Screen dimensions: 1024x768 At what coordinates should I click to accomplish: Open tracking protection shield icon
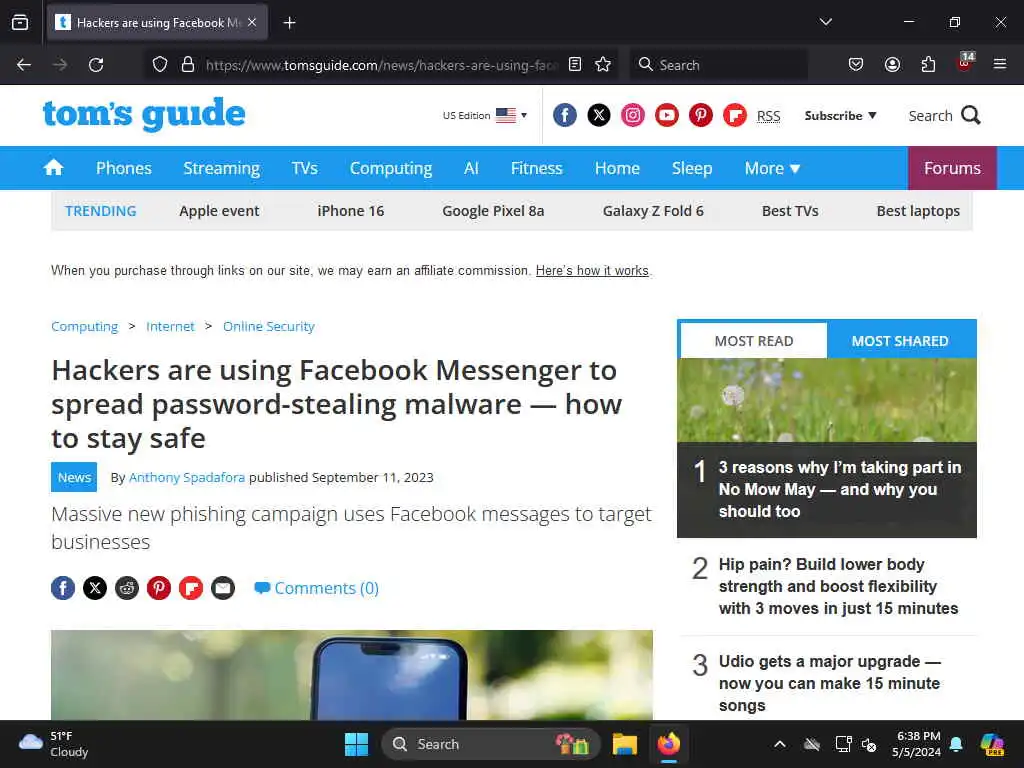tap(160, 65)
